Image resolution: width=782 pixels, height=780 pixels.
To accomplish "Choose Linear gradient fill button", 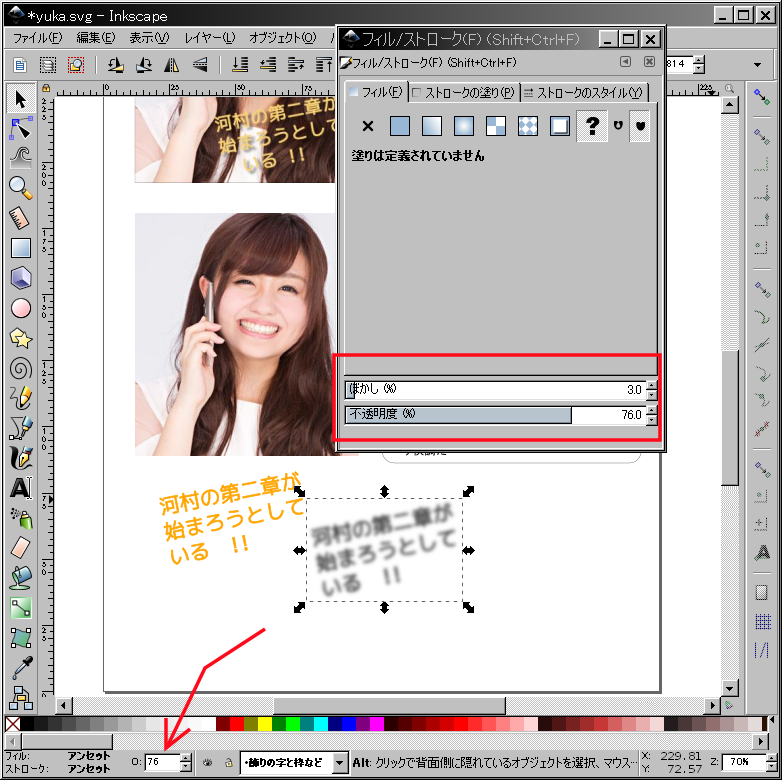I will tap(431, 126).
